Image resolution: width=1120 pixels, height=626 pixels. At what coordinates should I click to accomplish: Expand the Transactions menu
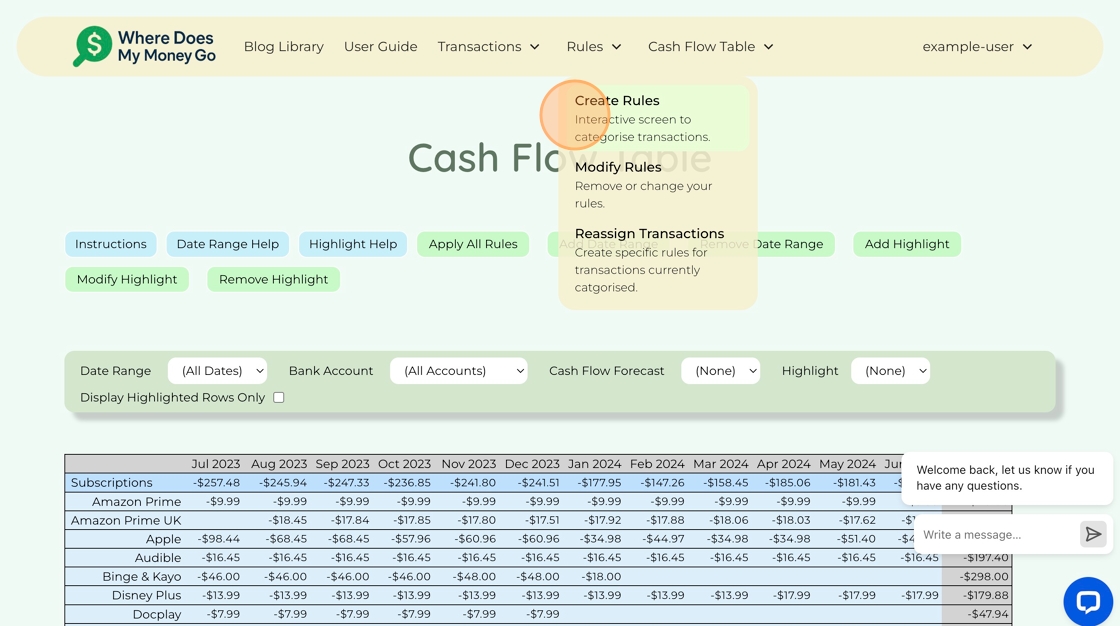489,46
